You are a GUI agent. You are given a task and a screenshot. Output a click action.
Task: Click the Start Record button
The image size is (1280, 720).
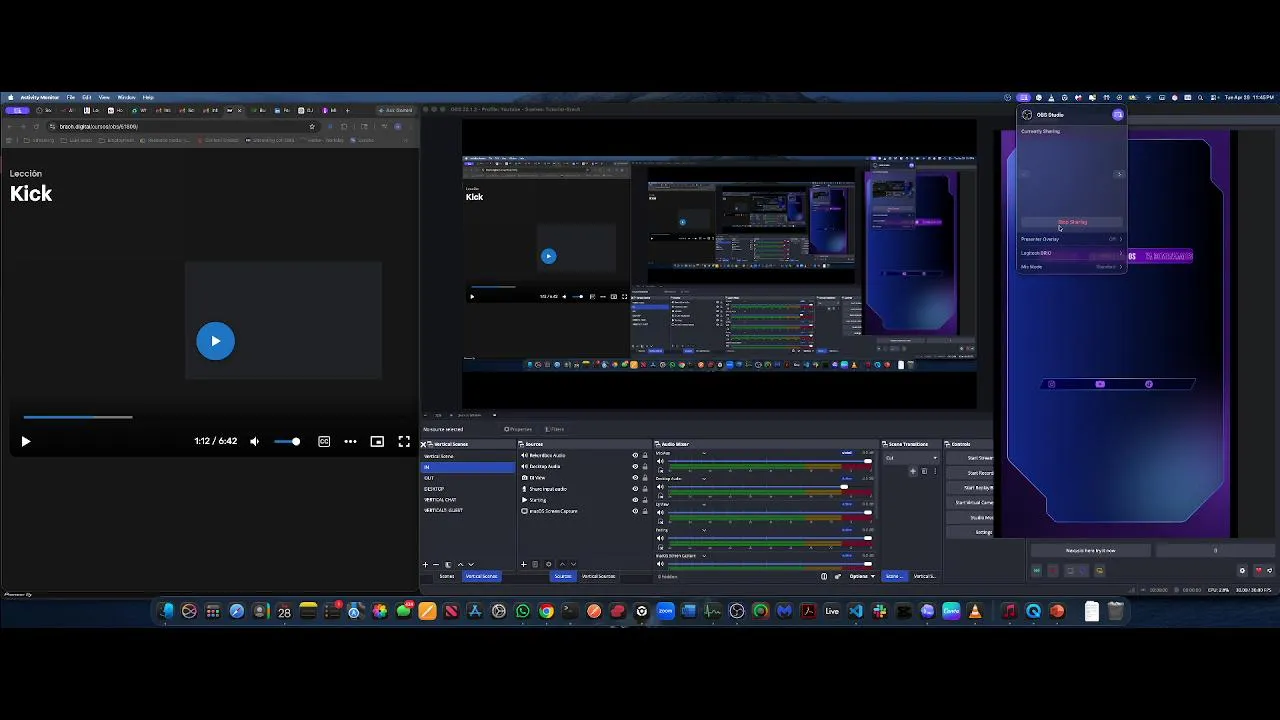pyautogui.click(x=971, y=473)
